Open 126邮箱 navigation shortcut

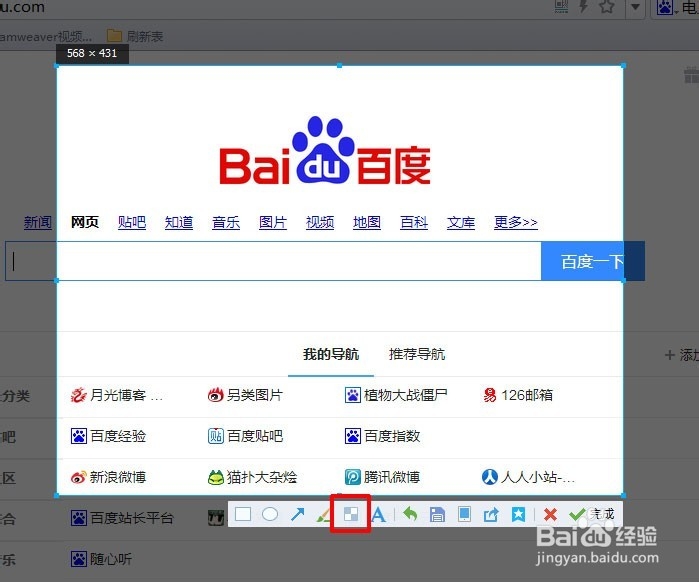(x=518, y=395)
